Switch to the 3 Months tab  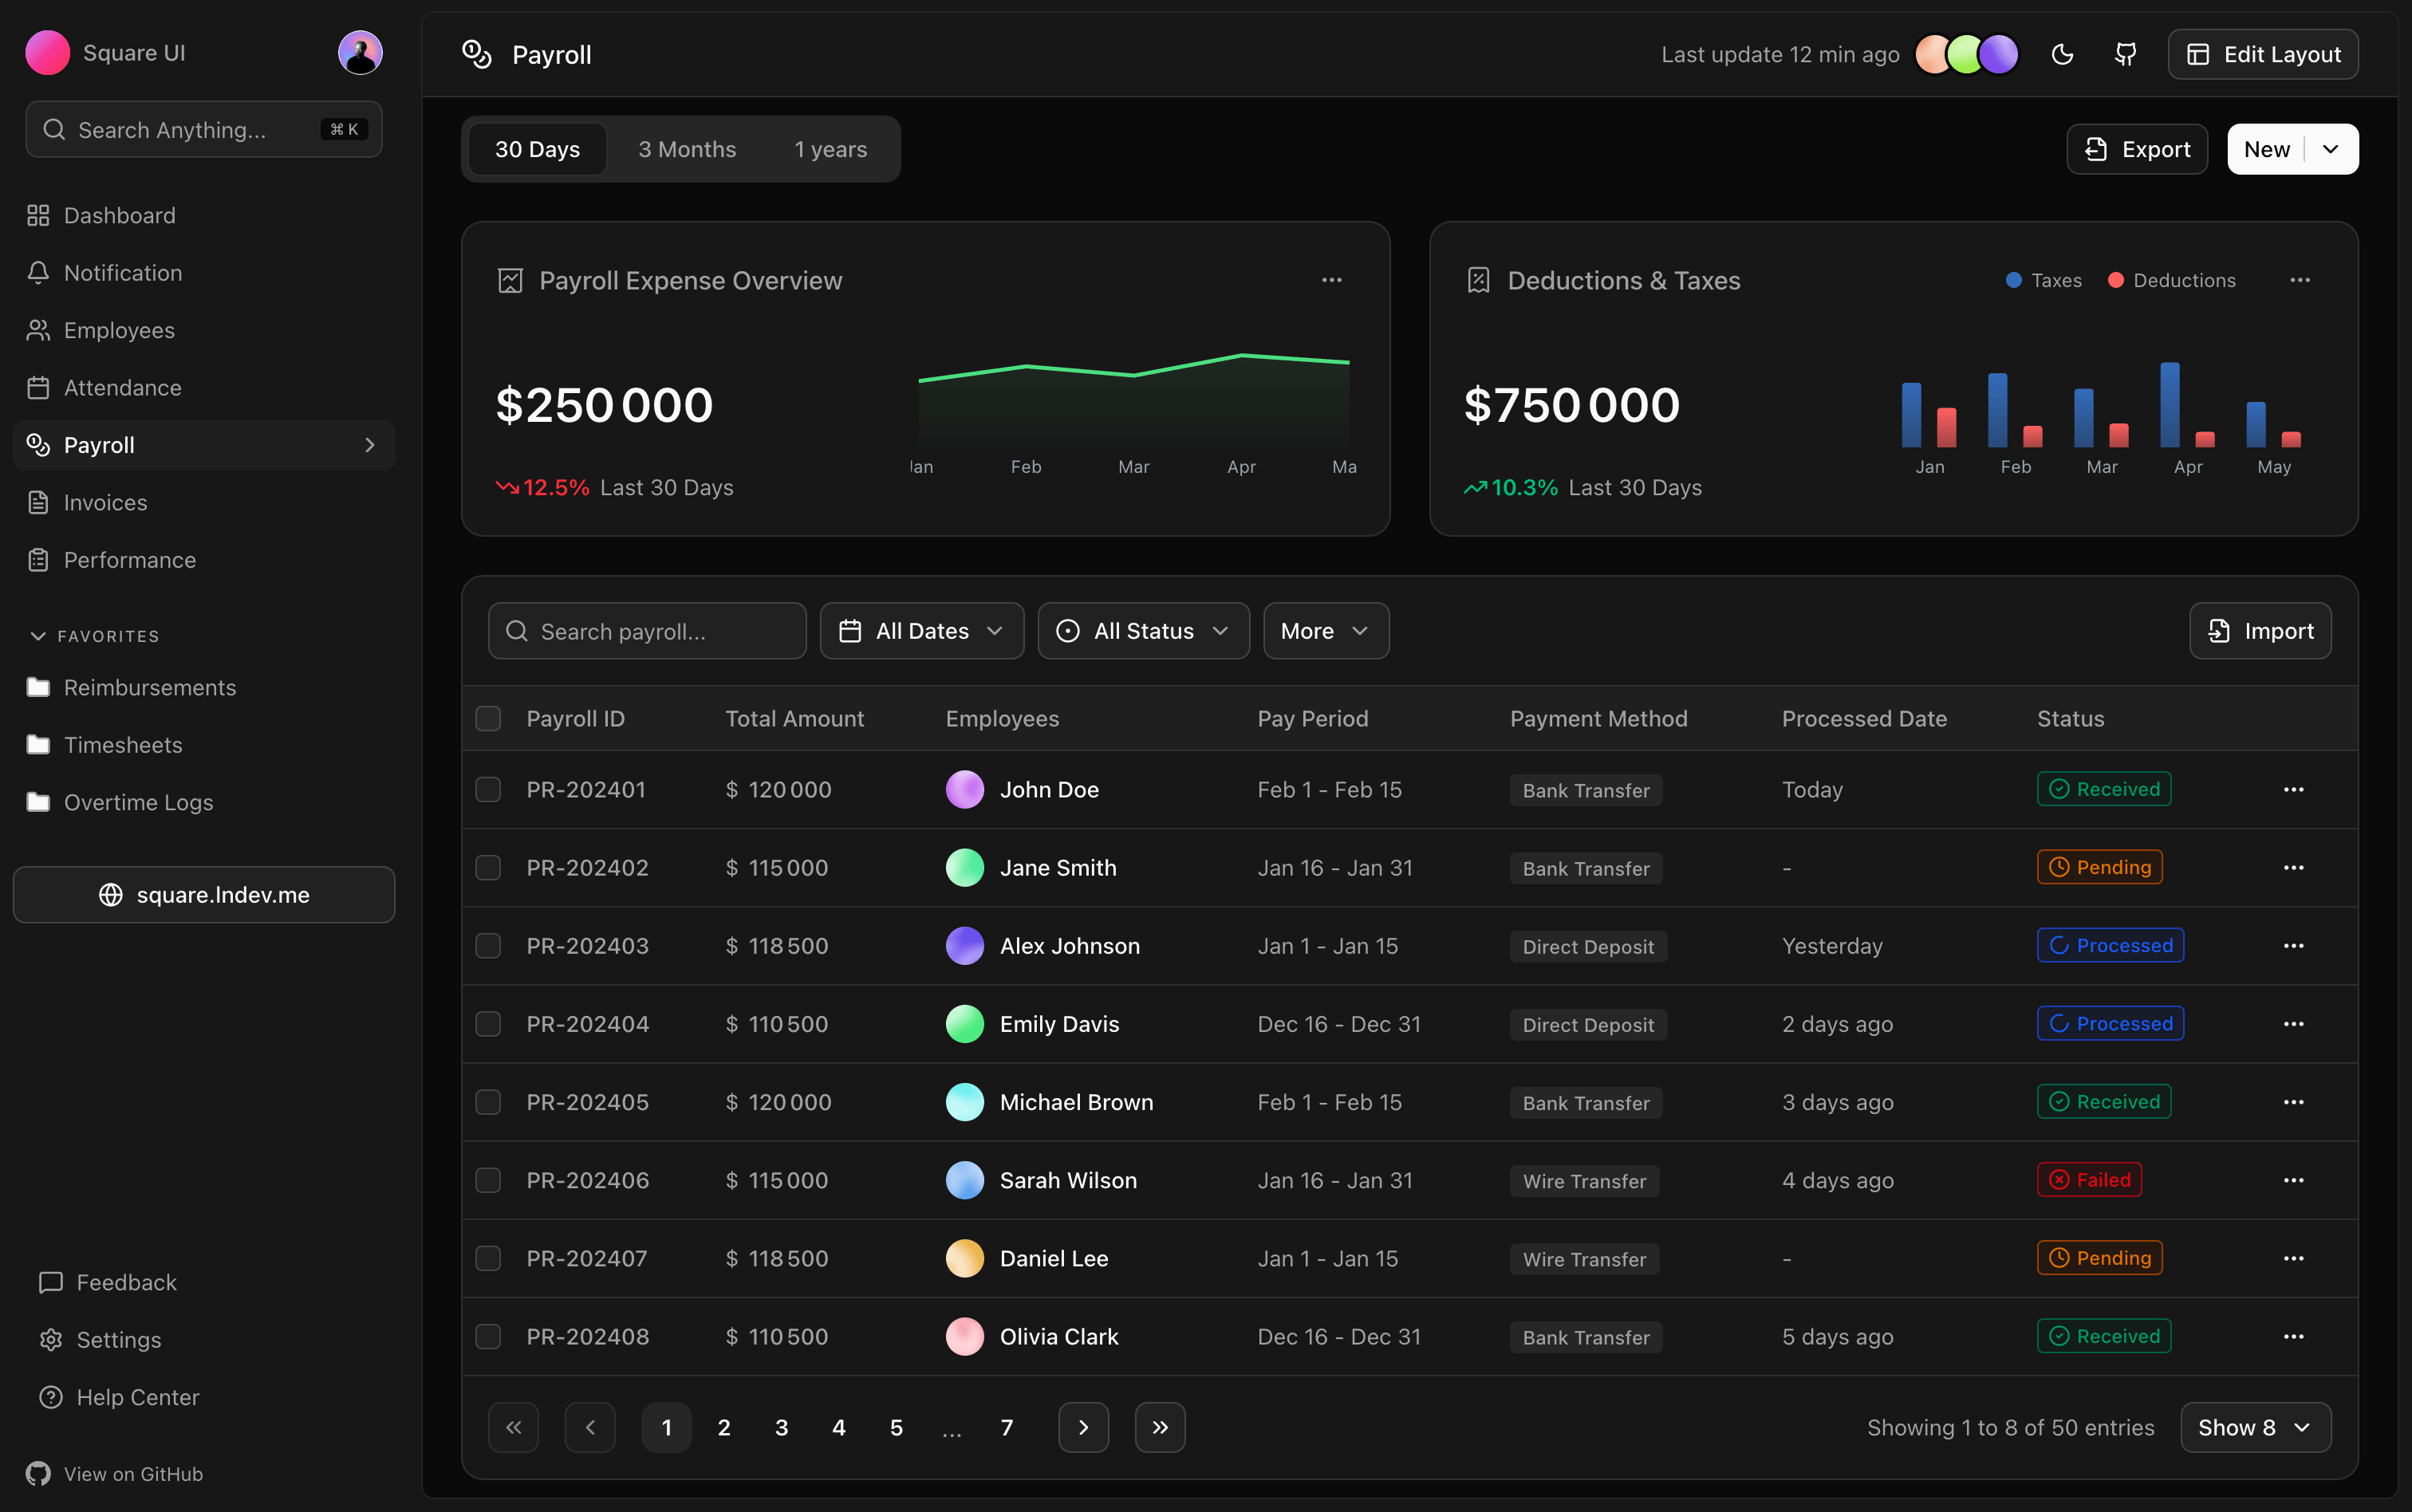pos(687,149)
